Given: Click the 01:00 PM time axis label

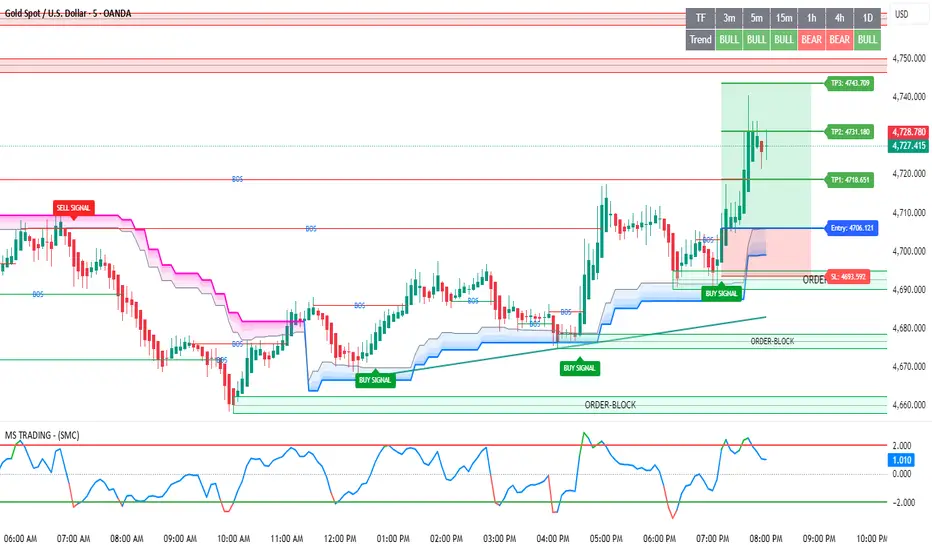Looking at the screenshot, I should pyautogui.click(x=393, y=539).
